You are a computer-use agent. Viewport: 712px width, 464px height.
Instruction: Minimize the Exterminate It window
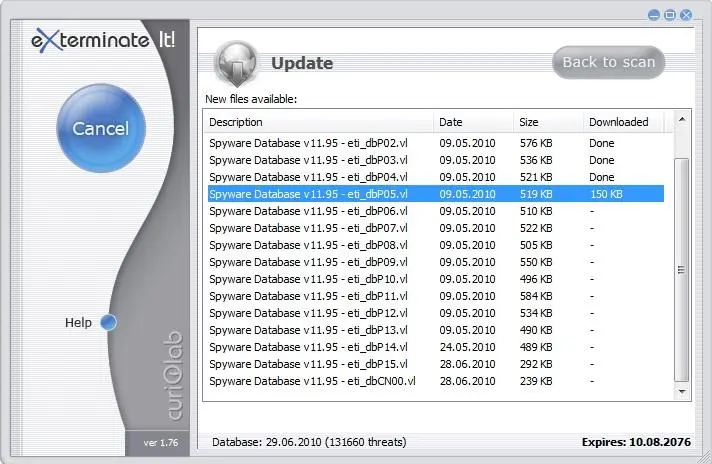653,15
